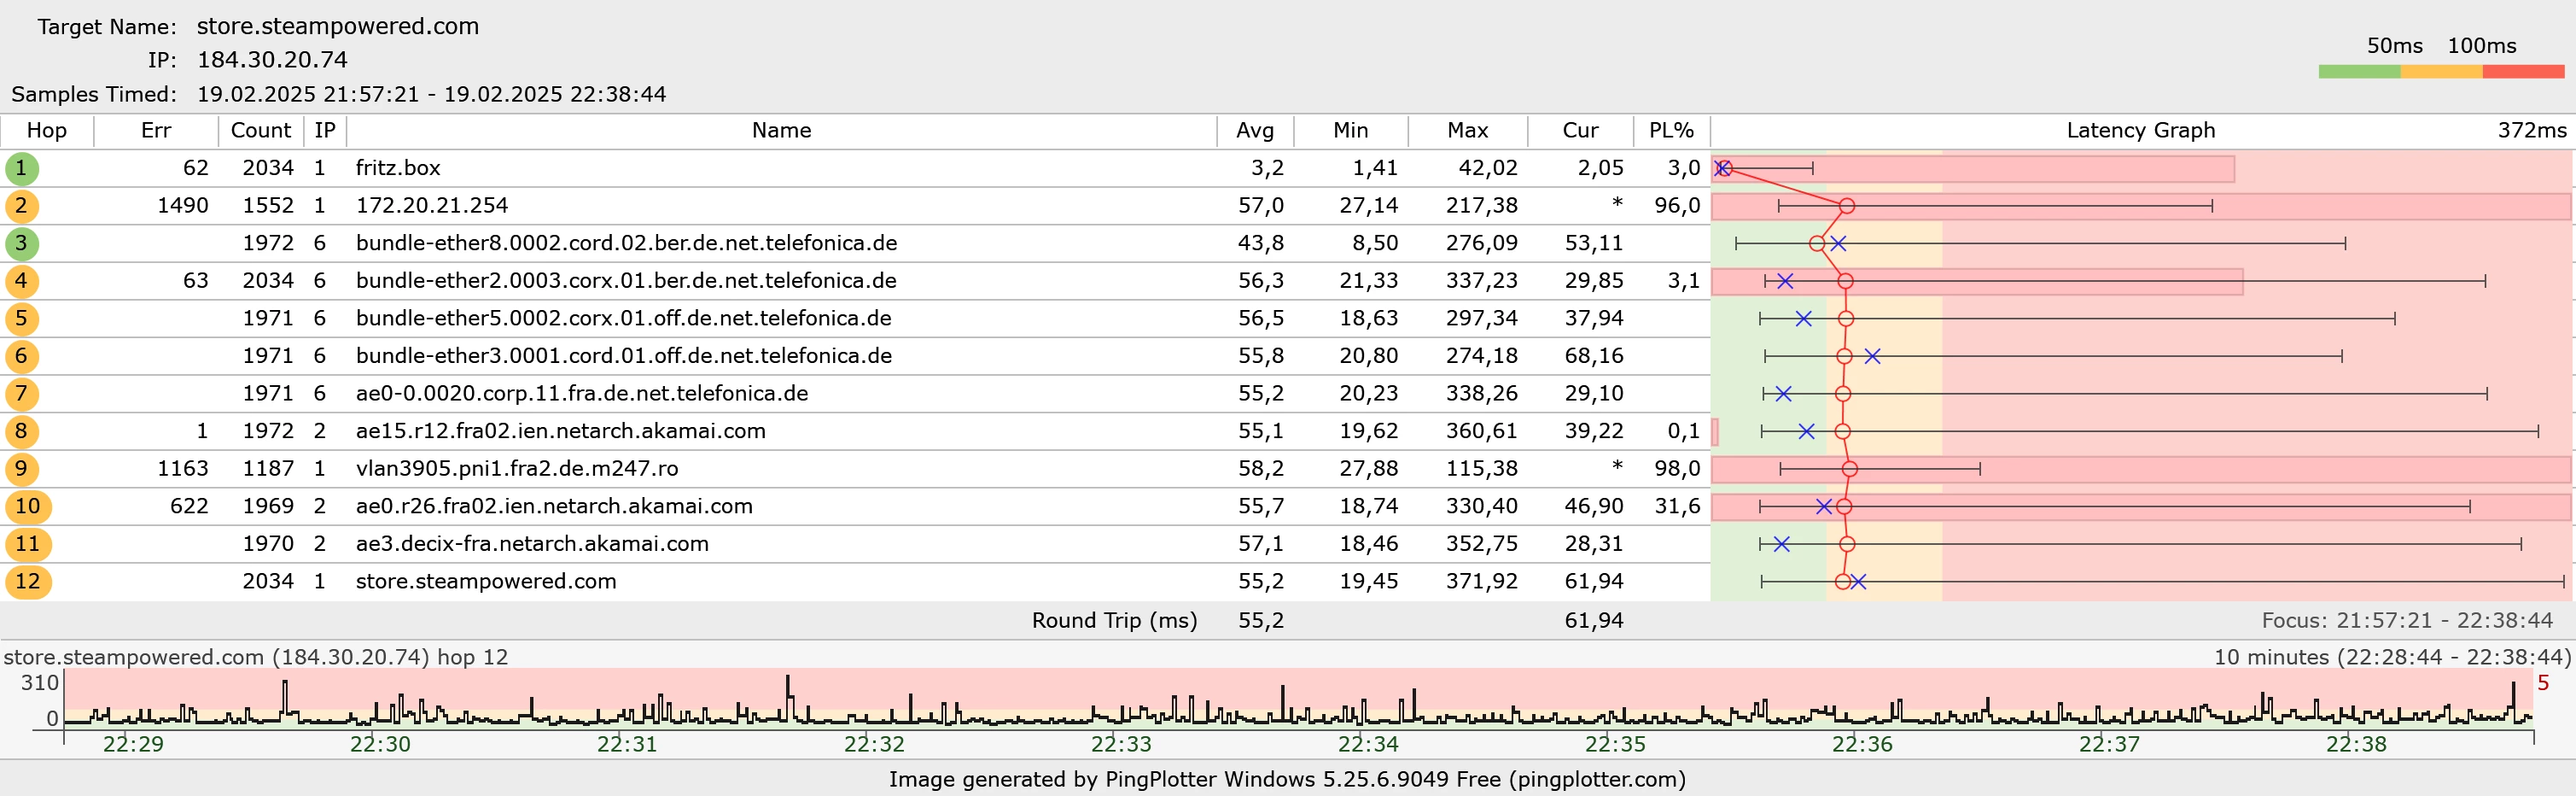Image resolution: width=2576 pixels, height=796 pixels.
Task: Select ae0.r26.fra02.ien.netarch.akamai.com row name
Action: pos(554,506)
